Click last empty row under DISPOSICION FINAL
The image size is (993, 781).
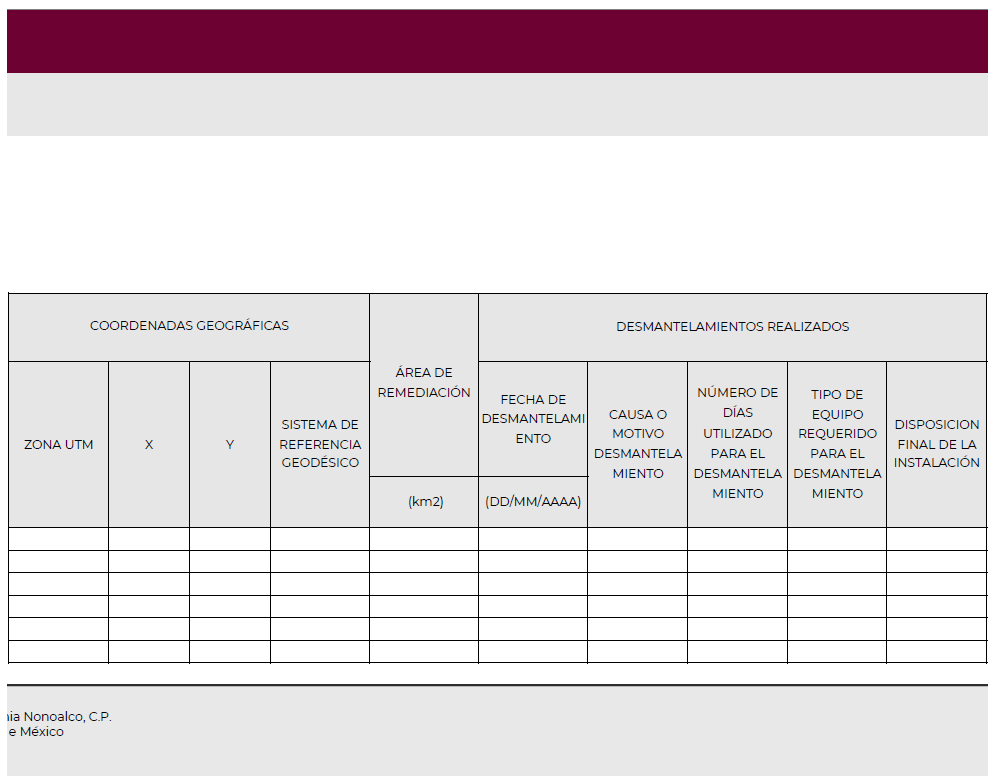pos(936,652)
